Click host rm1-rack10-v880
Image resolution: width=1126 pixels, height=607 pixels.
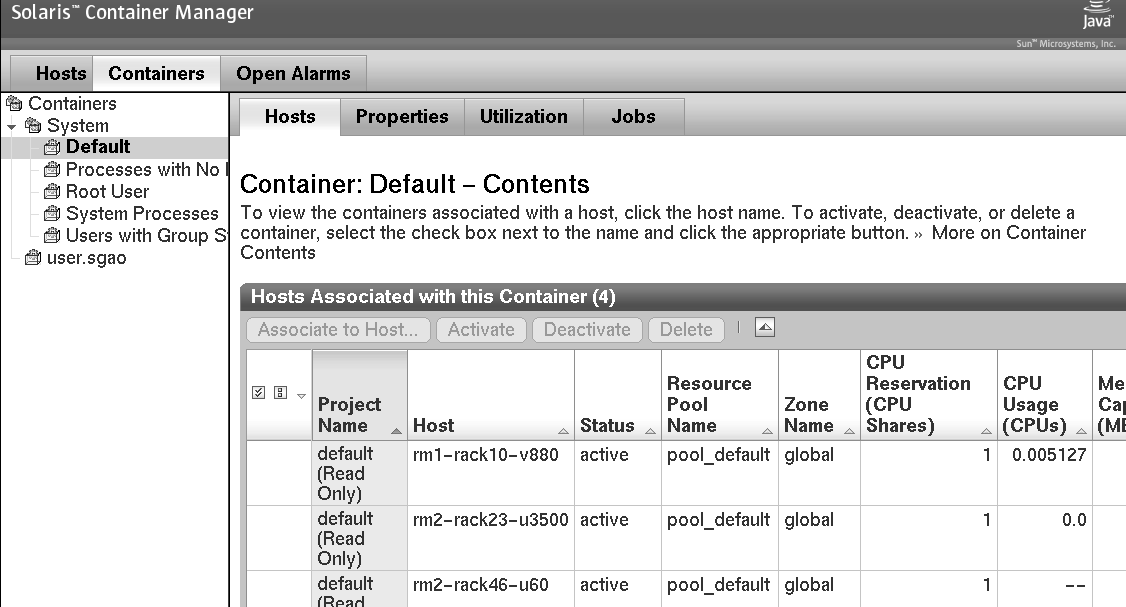point(485,455)
